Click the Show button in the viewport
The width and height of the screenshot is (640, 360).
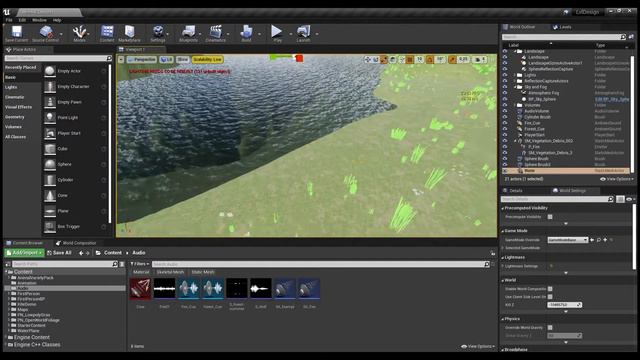[182, 60]
